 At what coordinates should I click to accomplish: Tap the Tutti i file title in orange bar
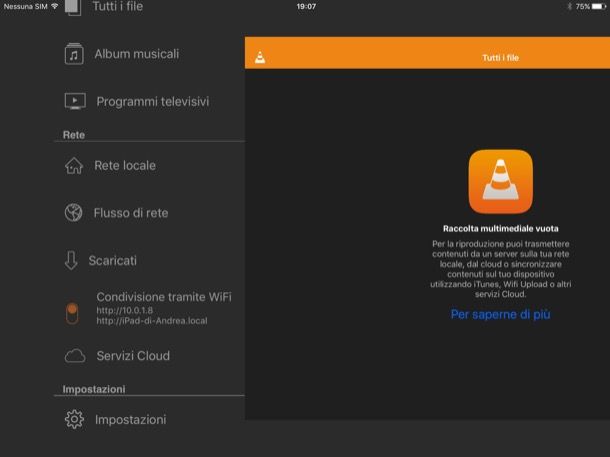[x=500, y=58]
